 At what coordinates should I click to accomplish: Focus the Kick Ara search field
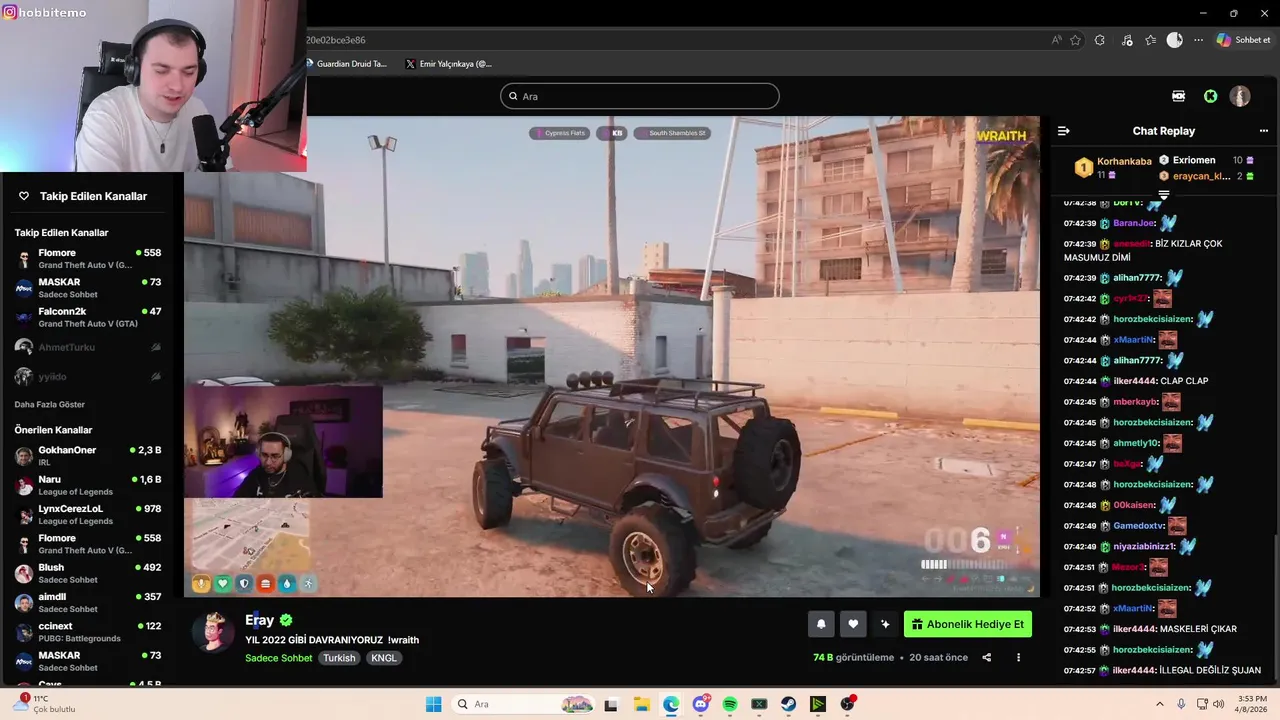(640, 96)
